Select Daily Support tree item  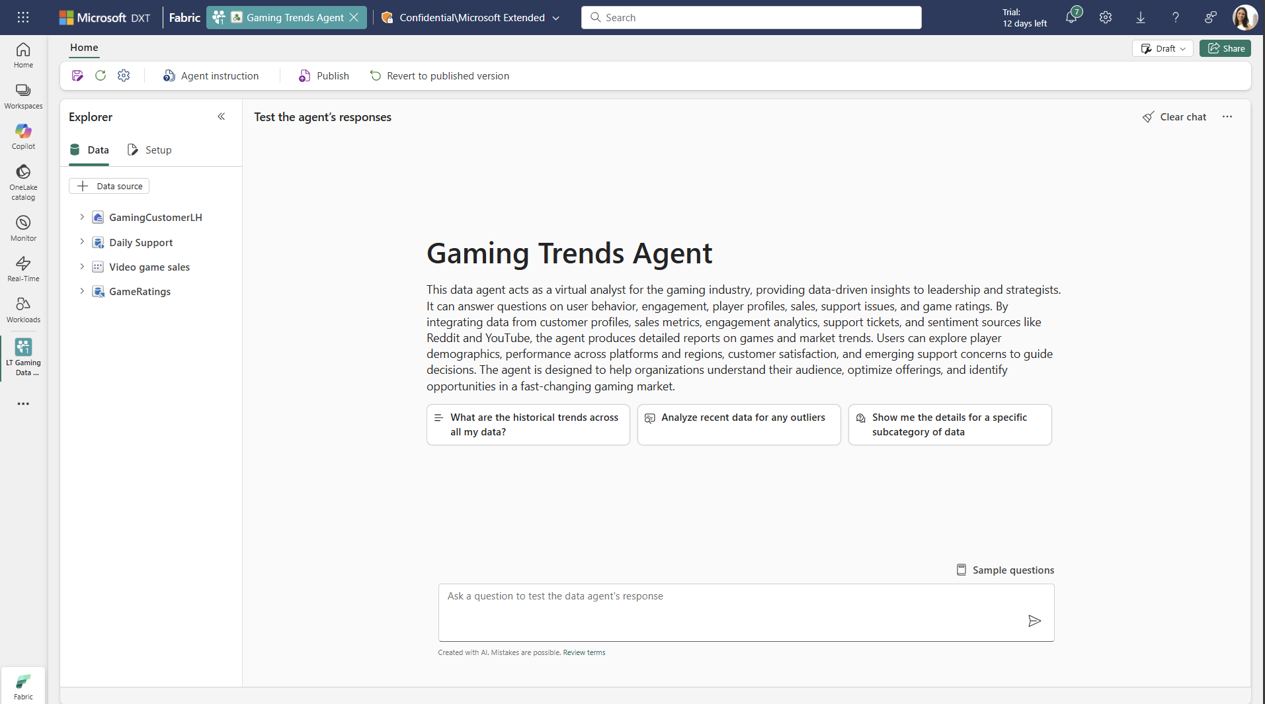pyautogui.click(x=141, y=242)
